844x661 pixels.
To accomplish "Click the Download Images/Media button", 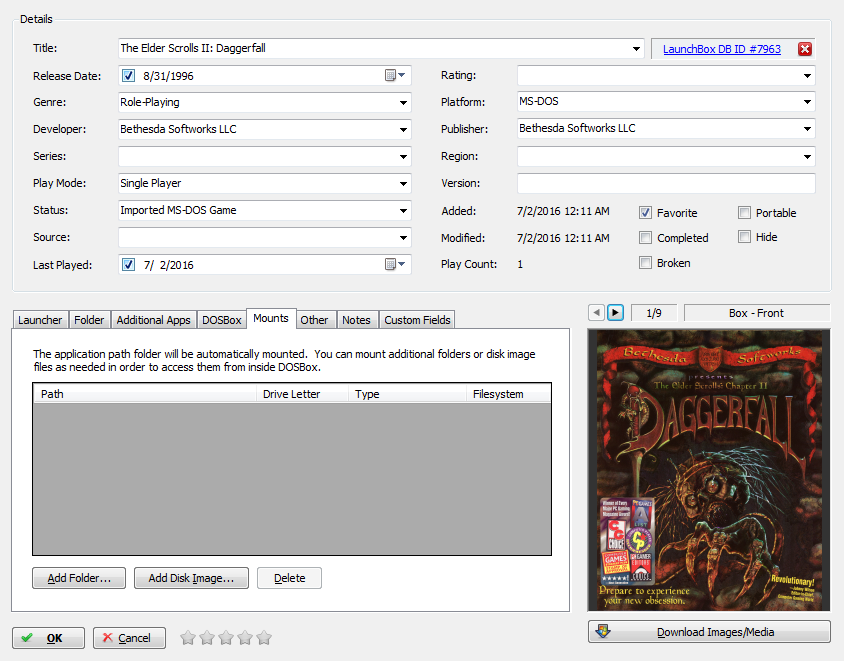I will pos(709,632).
